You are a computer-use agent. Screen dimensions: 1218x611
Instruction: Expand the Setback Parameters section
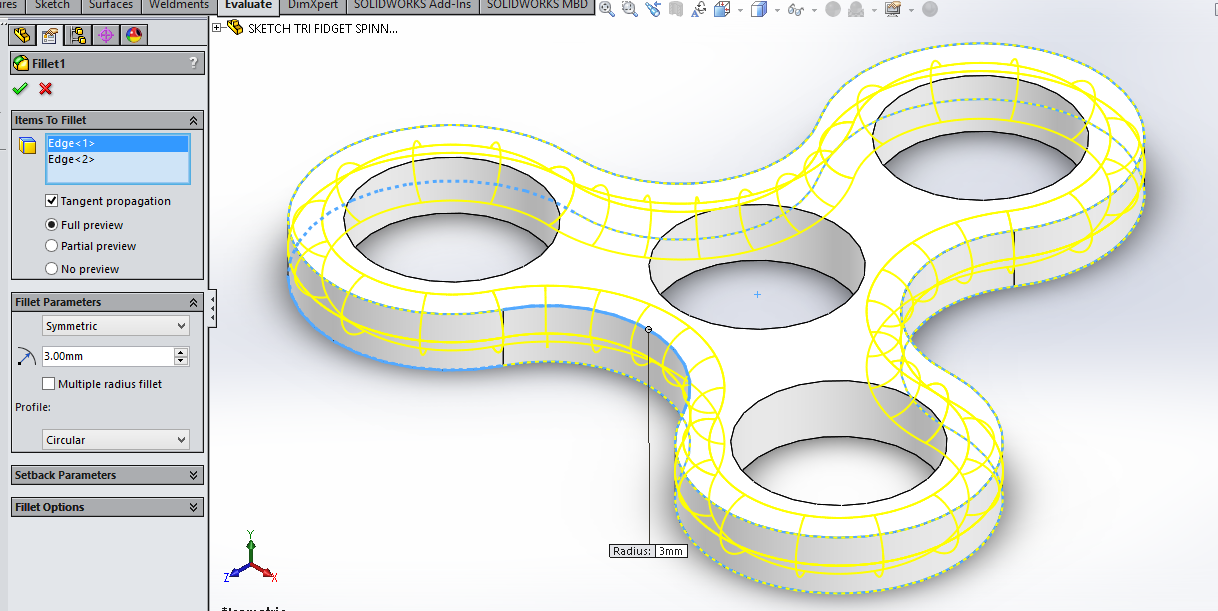point(107,475)
